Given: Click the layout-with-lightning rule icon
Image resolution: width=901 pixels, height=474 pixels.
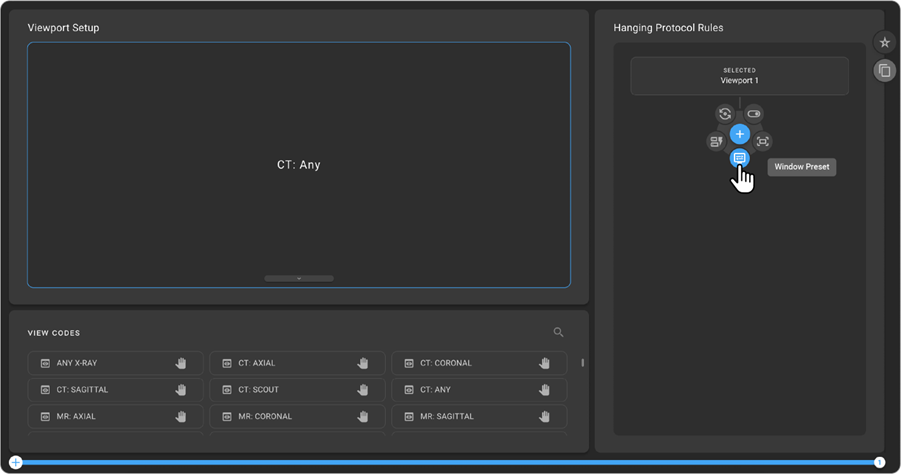Looking at the screenshot, I should click(716, 142).
